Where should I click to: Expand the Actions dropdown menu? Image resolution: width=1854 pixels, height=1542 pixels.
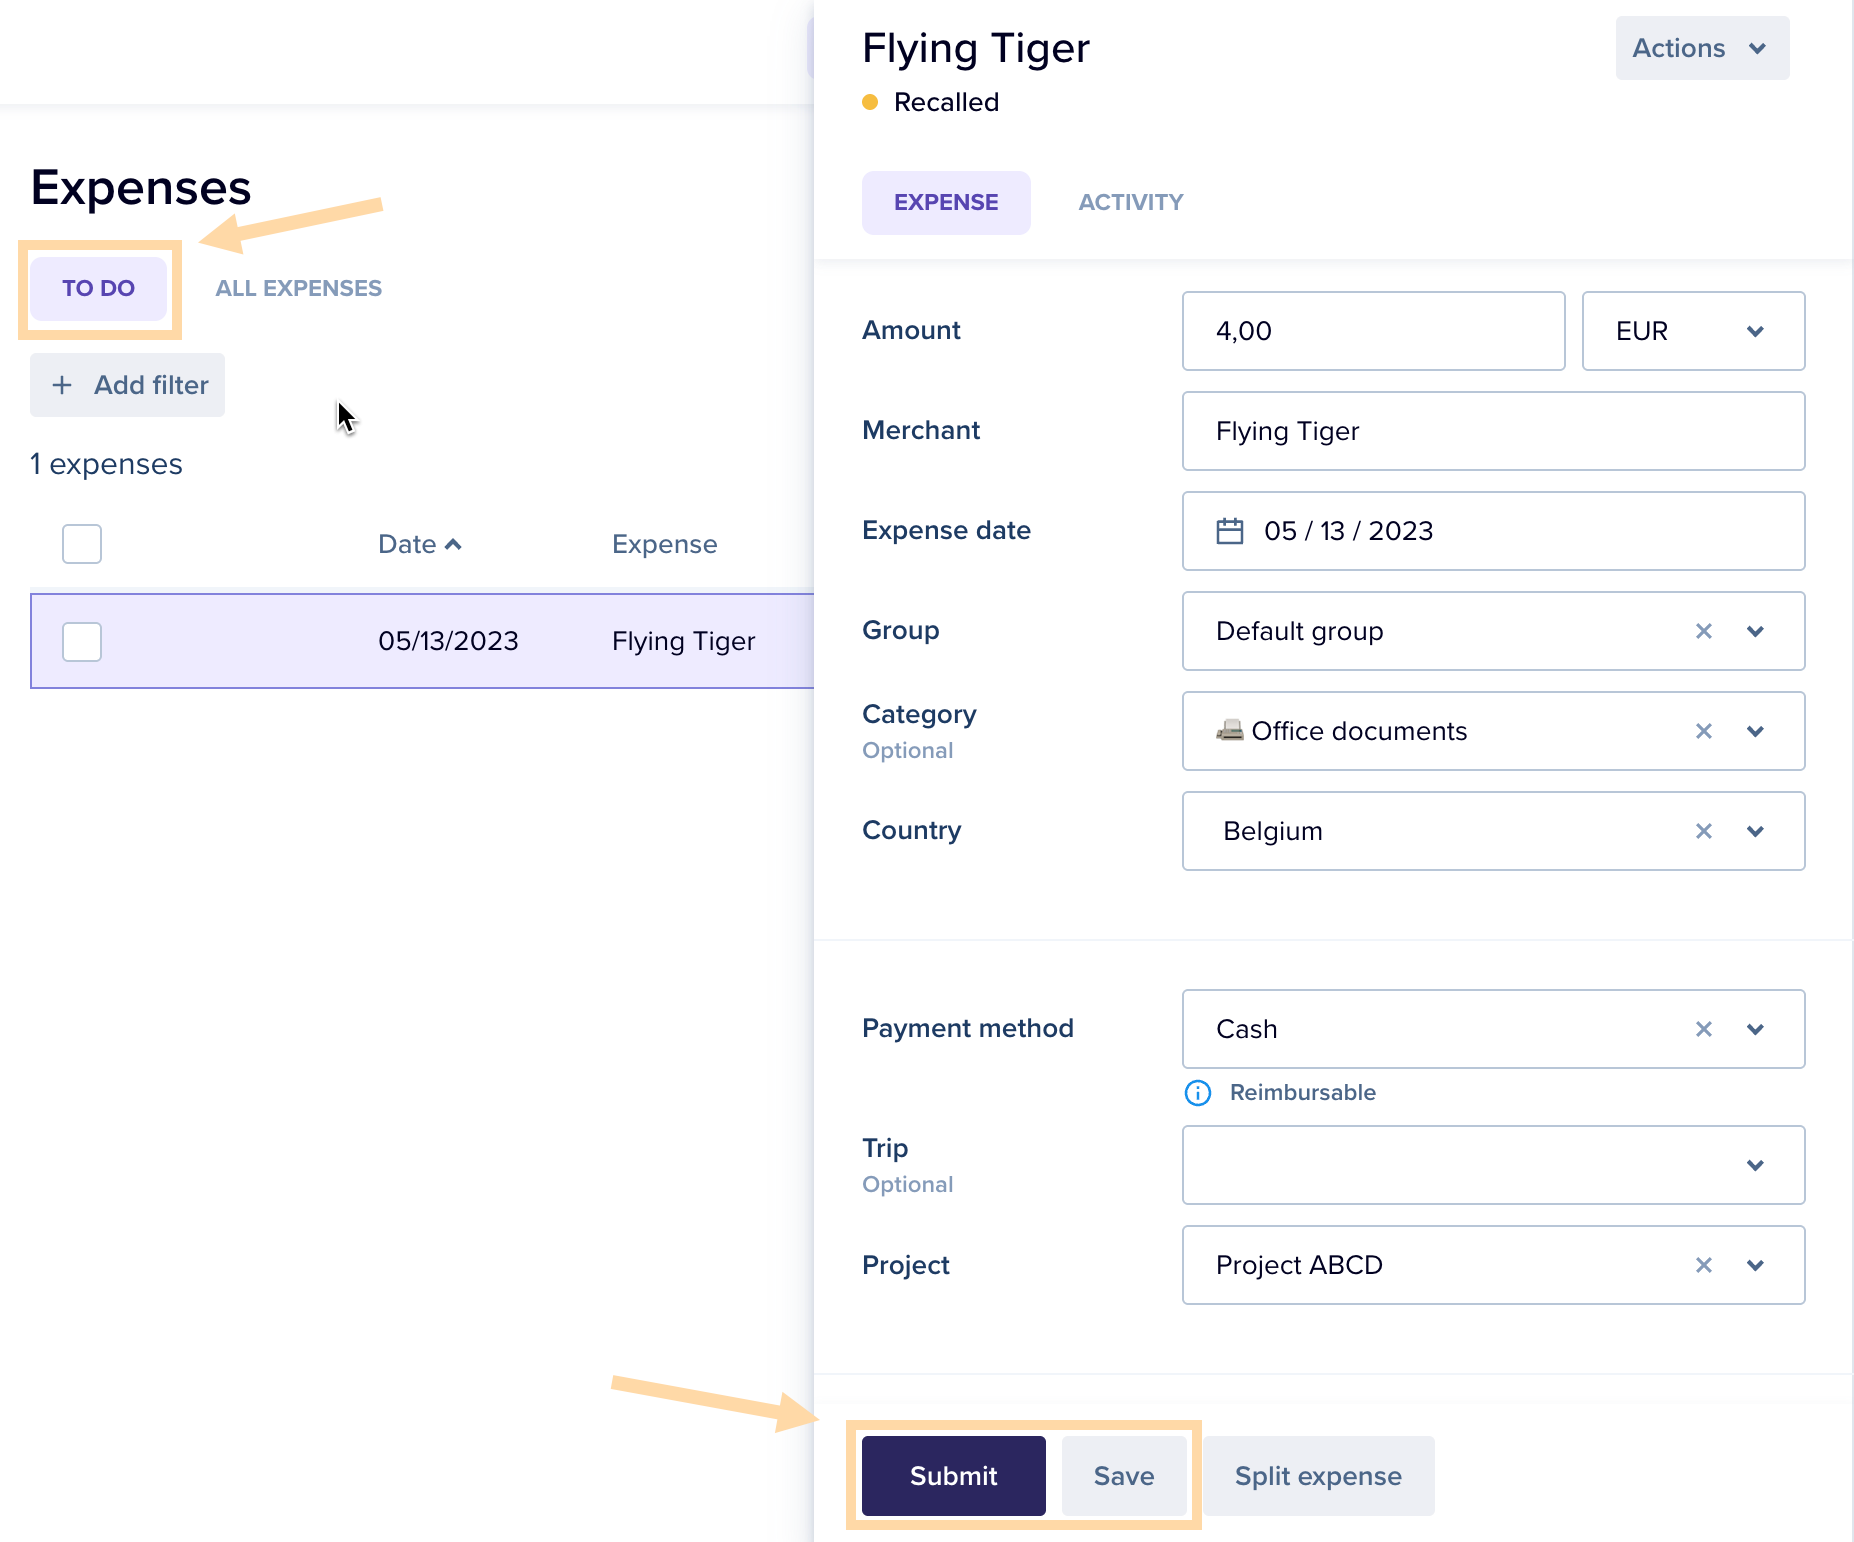pos(1701,48)
